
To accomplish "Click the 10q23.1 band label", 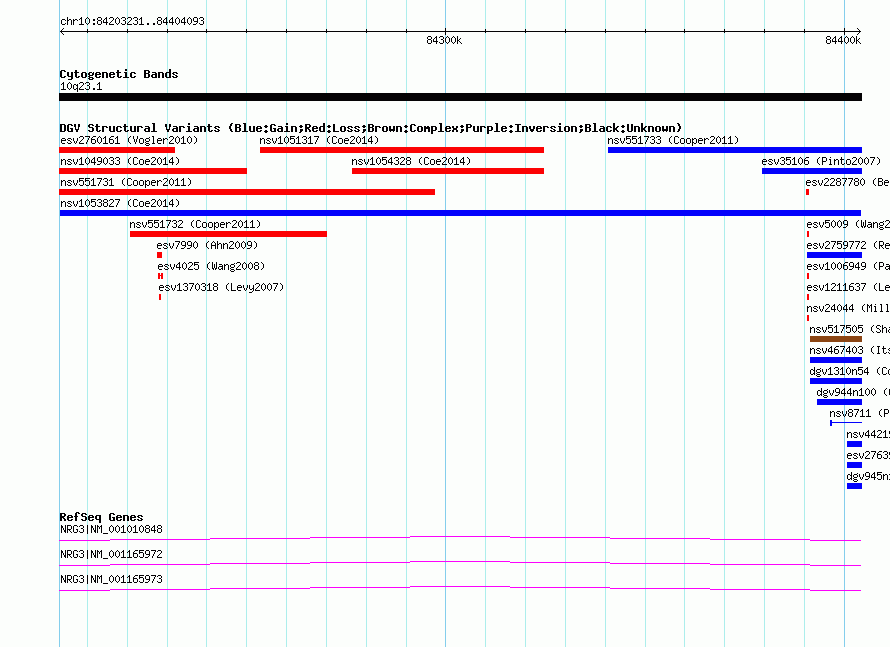I will click(x=81, y=86).
